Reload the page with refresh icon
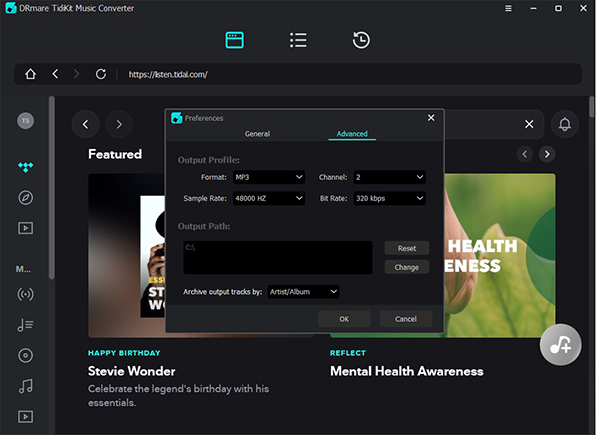596x435 pixels. point(101,74)
